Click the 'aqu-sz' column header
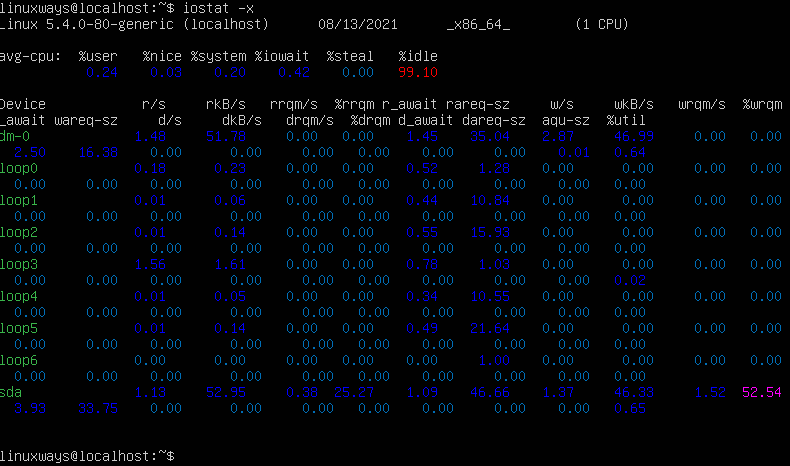 (566, 121)
